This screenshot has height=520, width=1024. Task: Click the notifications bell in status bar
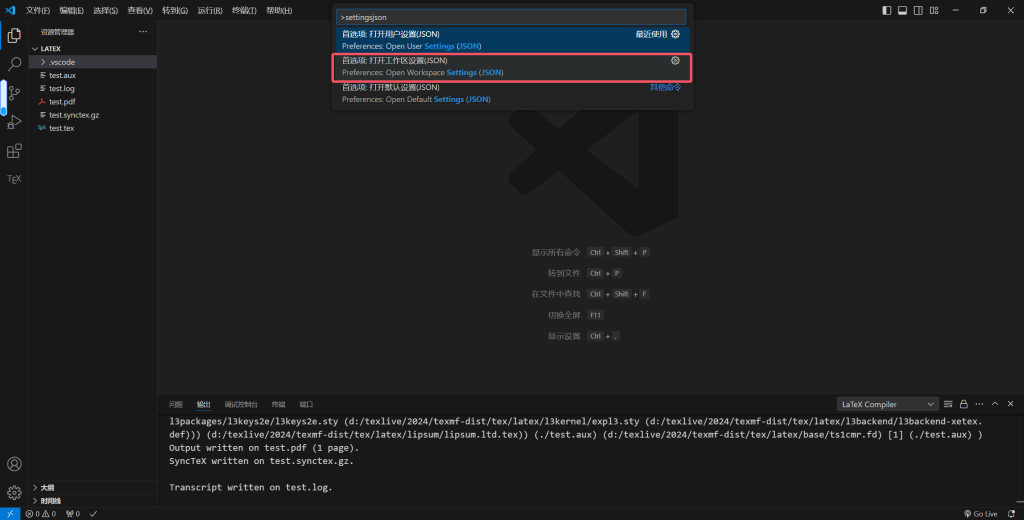tap(1011, 513)
